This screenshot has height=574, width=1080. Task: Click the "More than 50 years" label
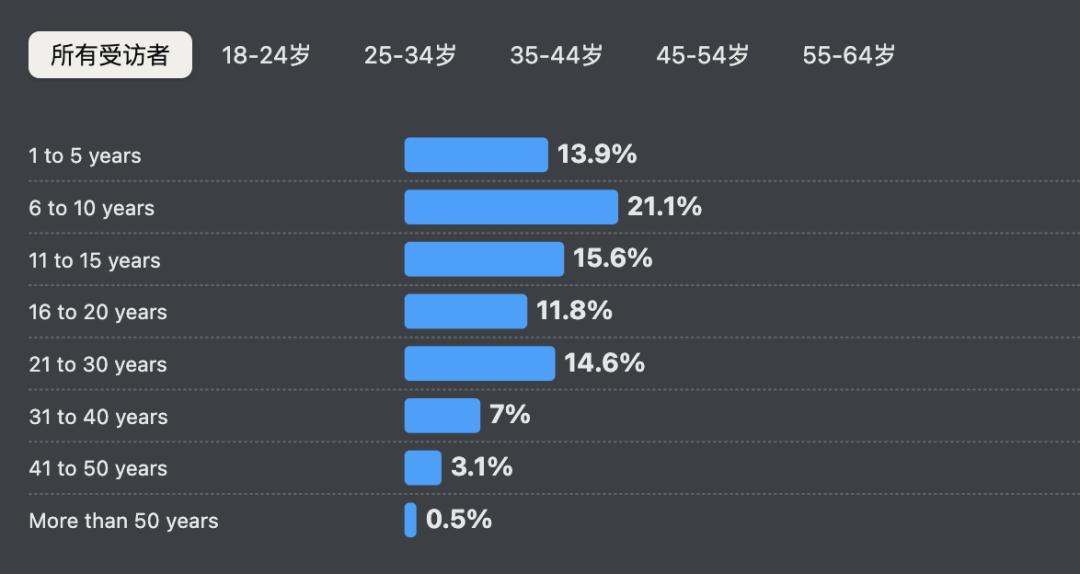(x=123, y=521)
